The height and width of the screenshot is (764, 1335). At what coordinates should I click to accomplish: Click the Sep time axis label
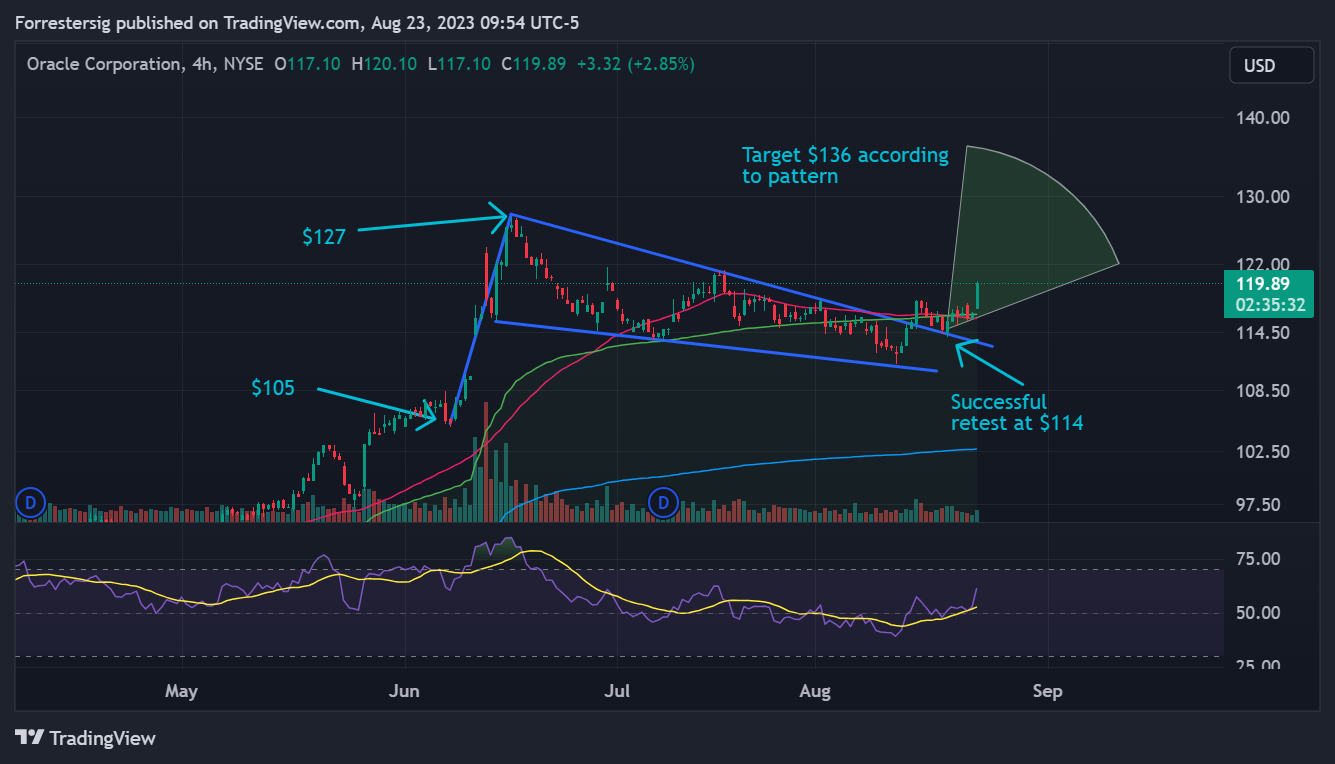click(1048, 691)
